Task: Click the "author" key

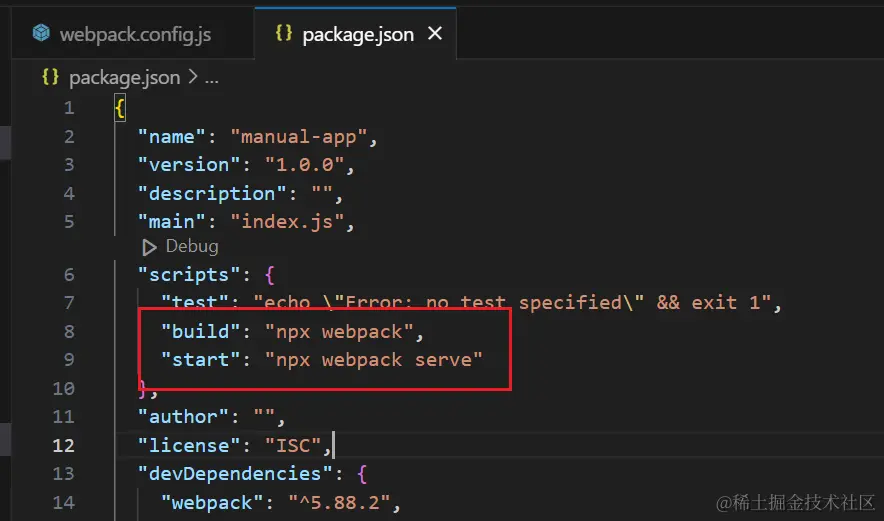Action: point(184,417)
